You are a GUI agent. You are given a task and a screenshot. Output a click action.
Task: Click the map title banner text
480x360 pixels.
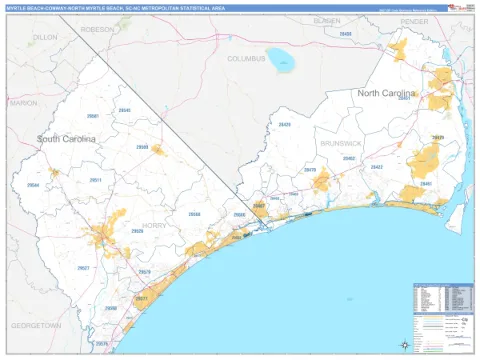pyautogui.click(x=116, y=8)
